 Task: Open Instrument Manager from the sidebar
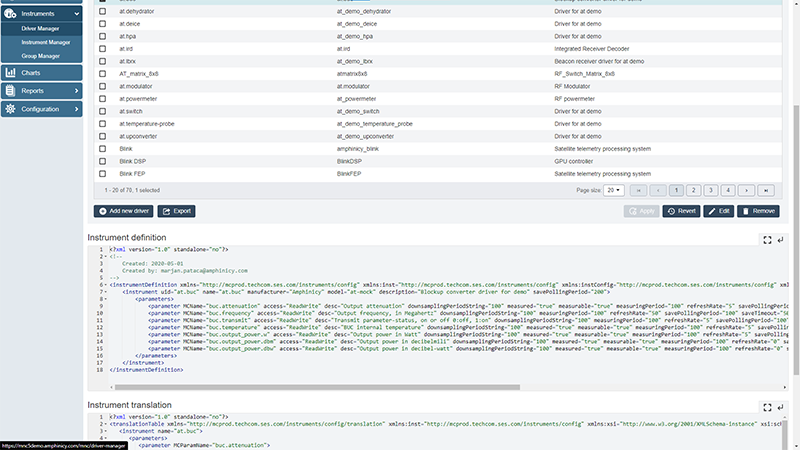(46, 43)
